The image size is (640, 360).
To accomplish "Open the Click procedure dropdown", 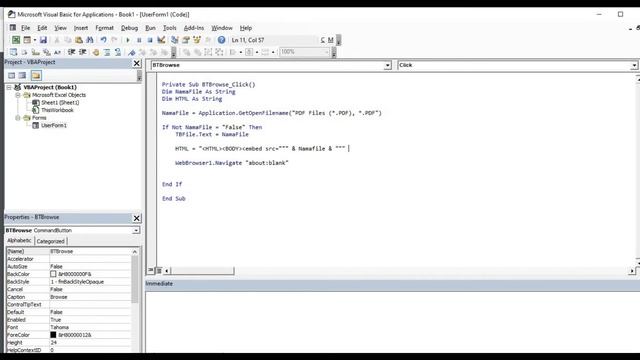I will coord(634,65).
